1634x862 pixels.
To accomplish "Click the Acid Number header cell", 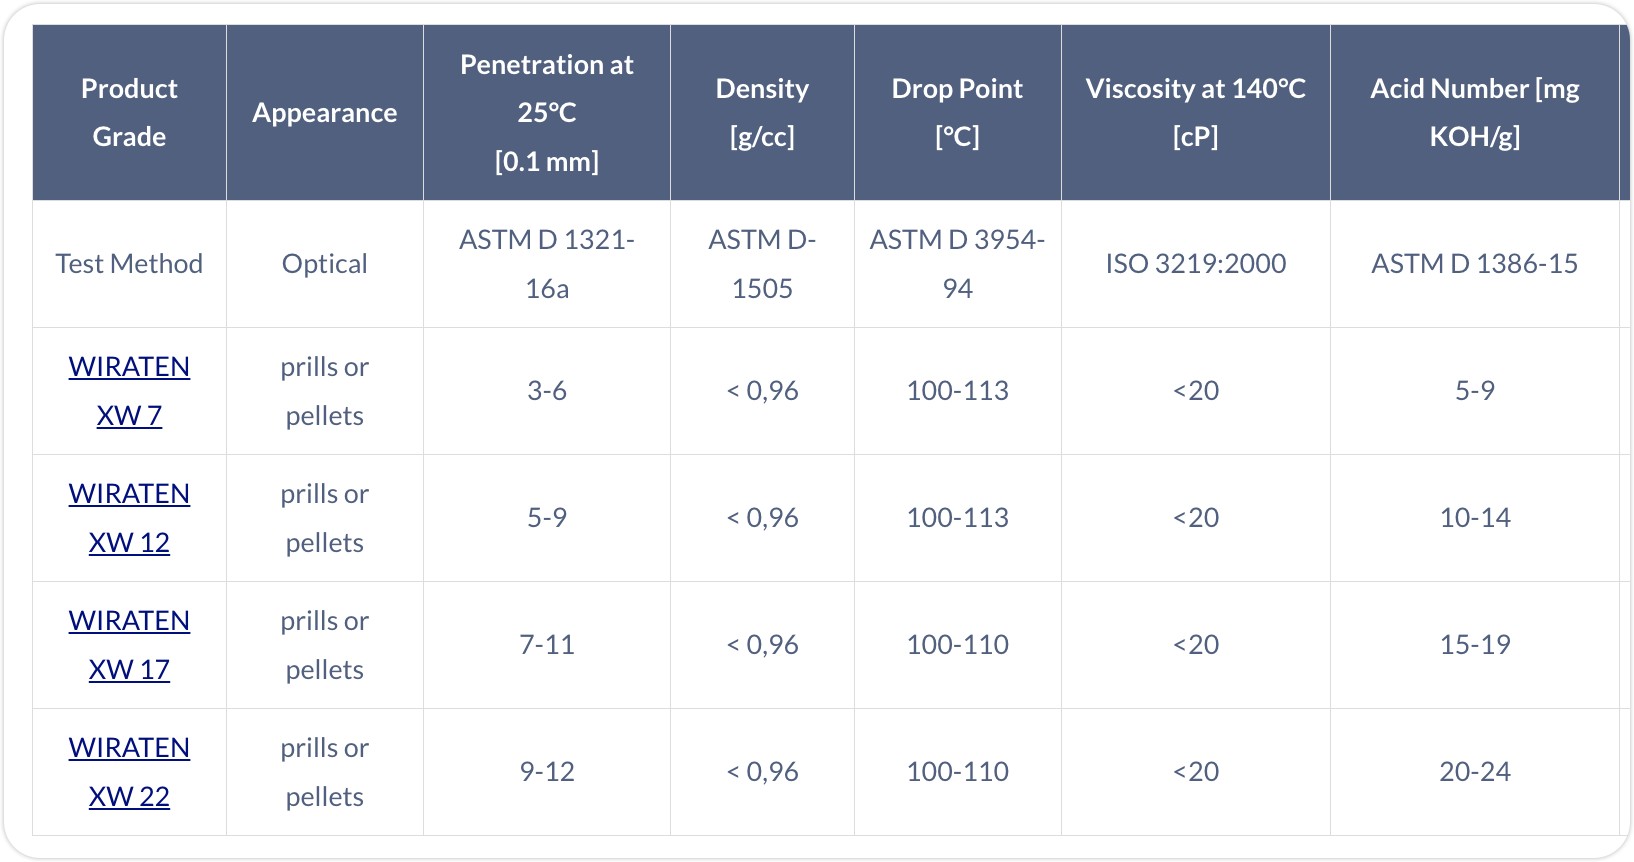I will (1475, 113).
